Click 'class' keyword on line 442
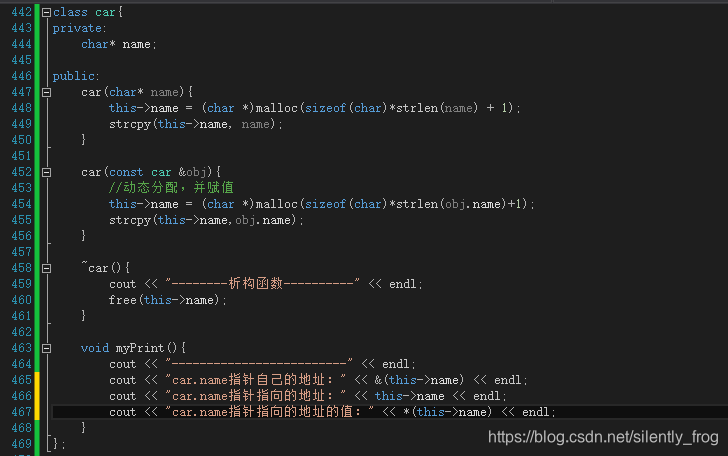 70,12
